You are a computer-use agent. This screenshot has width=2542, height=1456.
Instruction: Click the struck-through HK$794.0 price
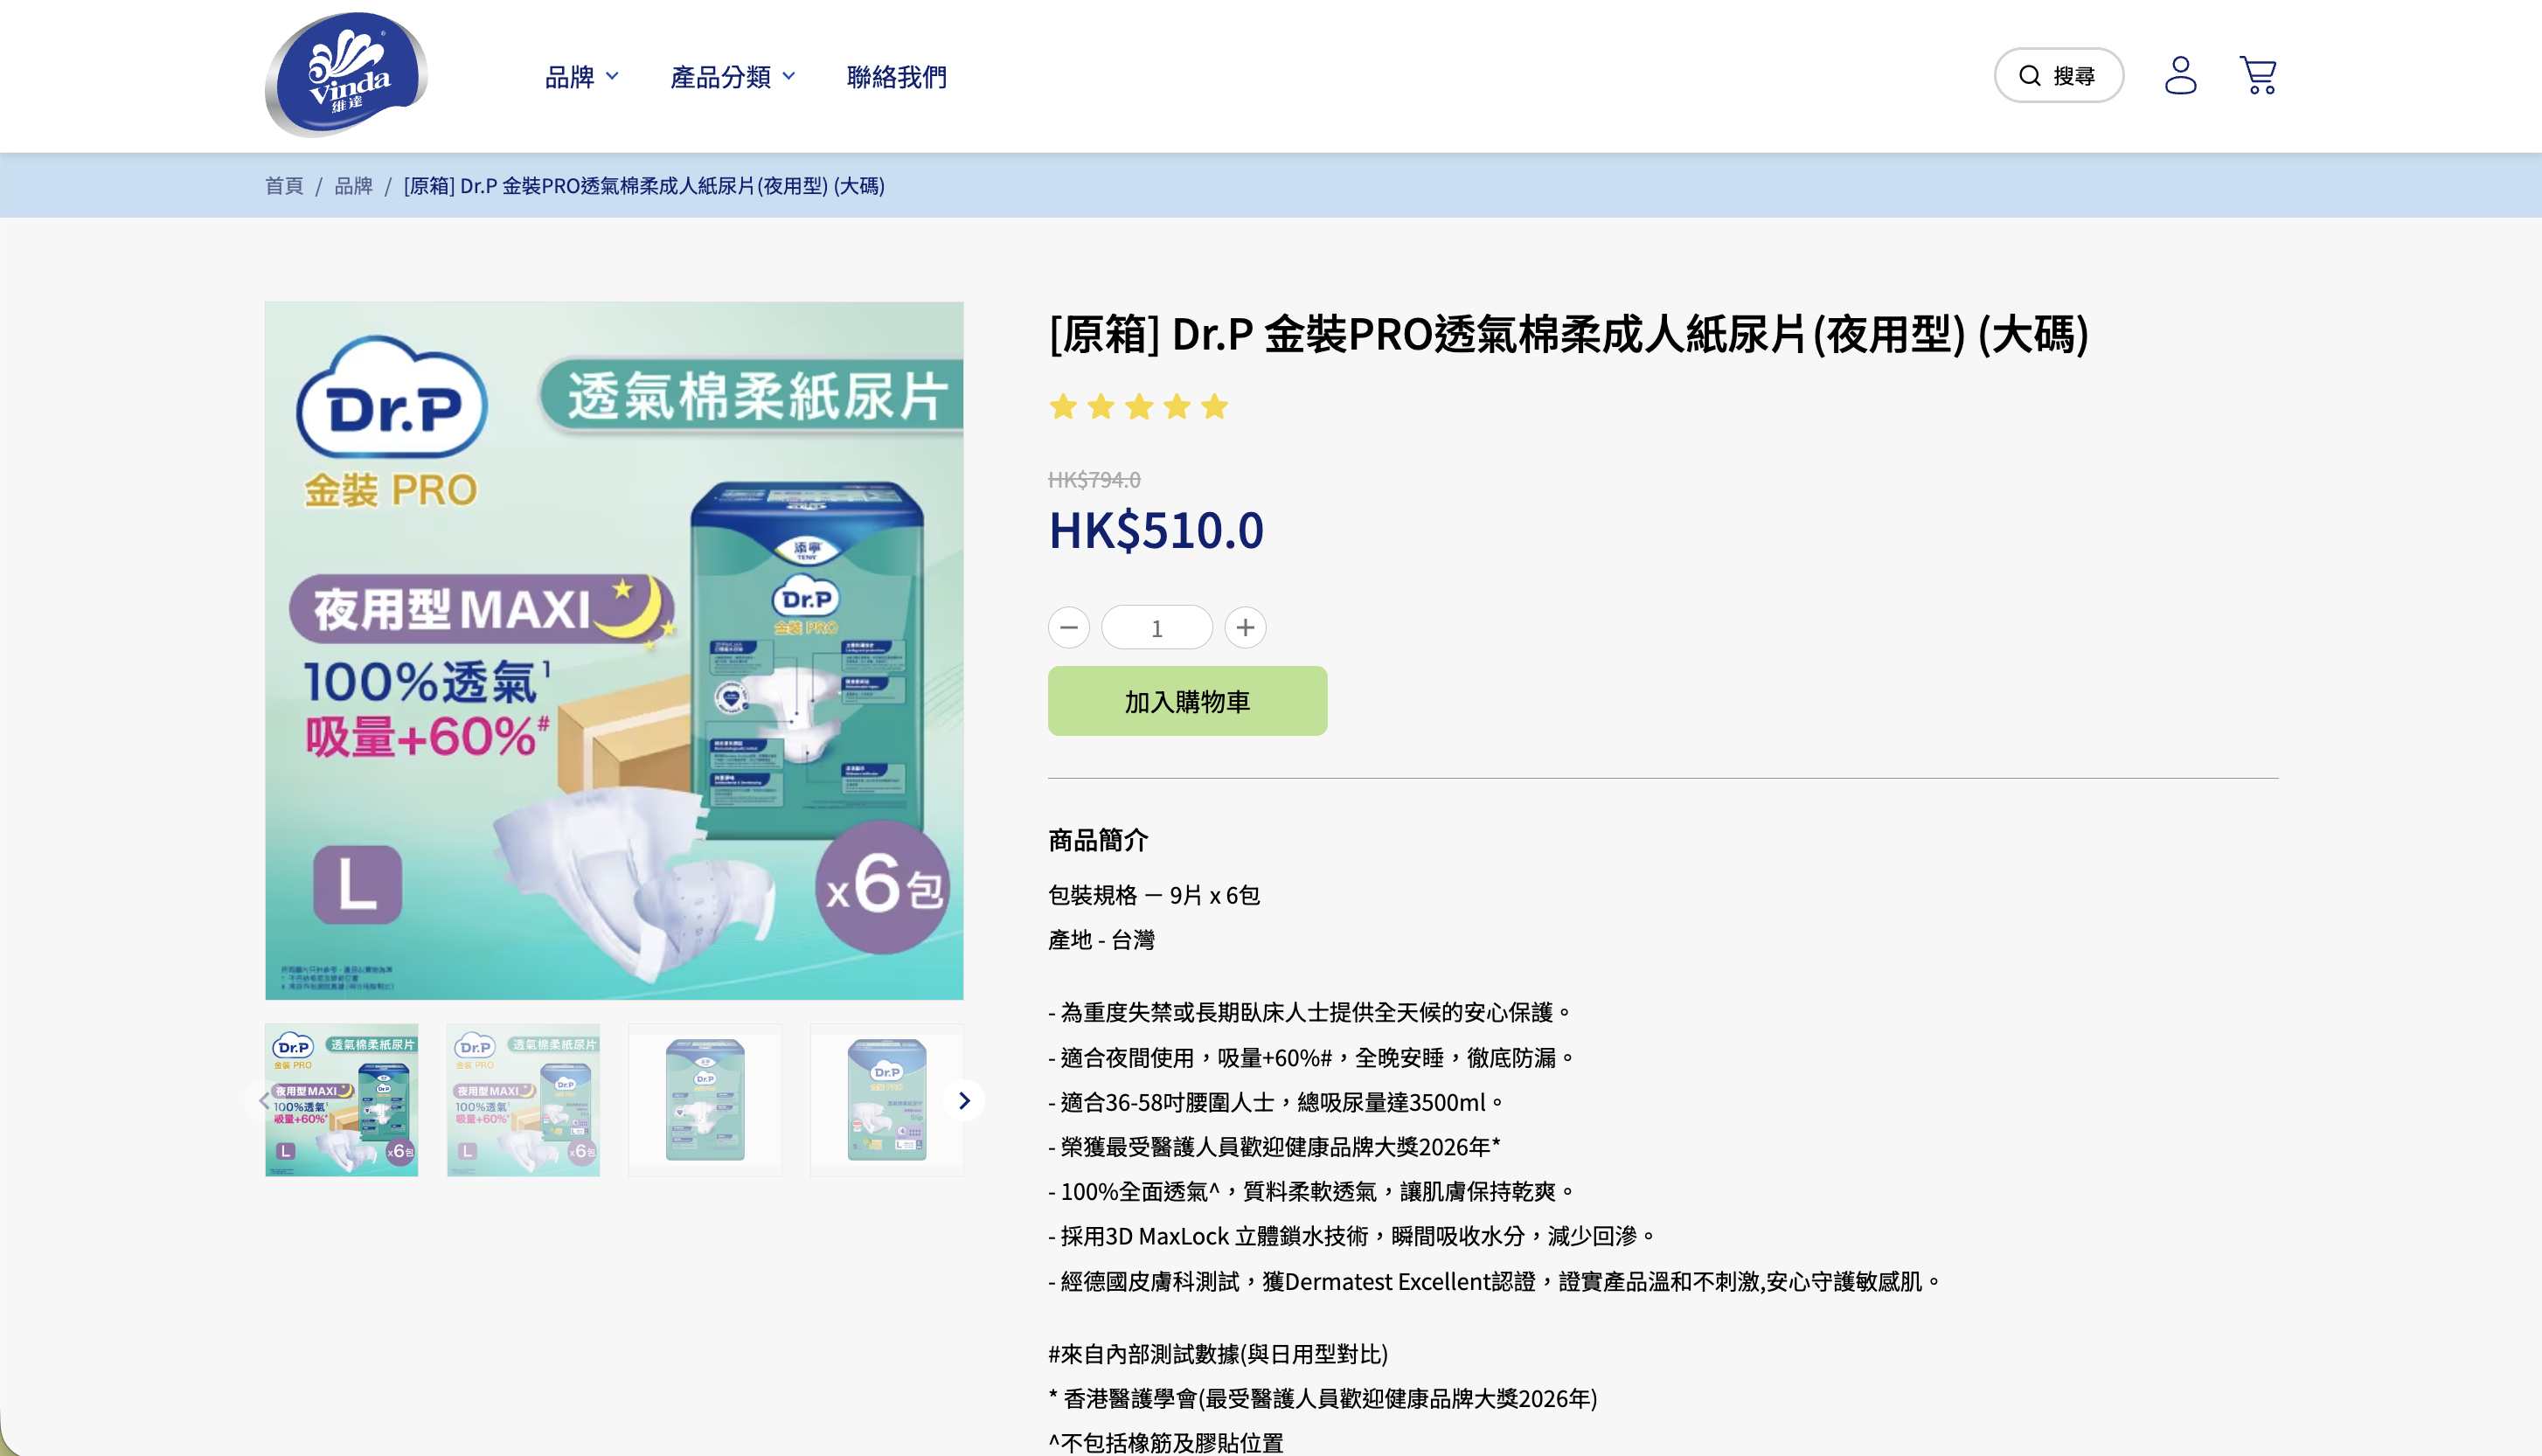1094,480
